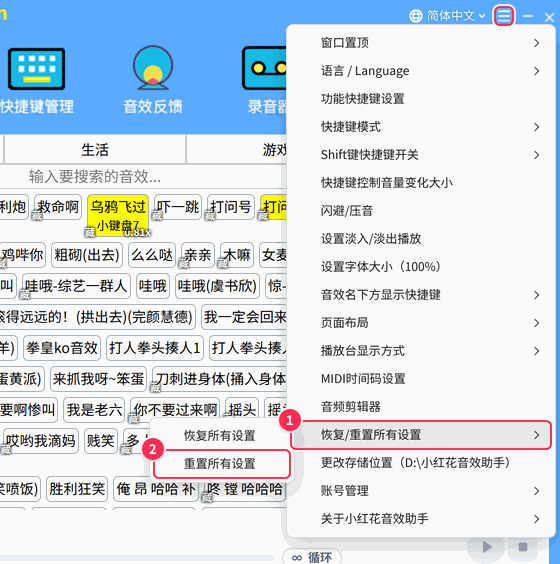
Task: Click the play button at bottom right
Action: click(x=487, y=547)
